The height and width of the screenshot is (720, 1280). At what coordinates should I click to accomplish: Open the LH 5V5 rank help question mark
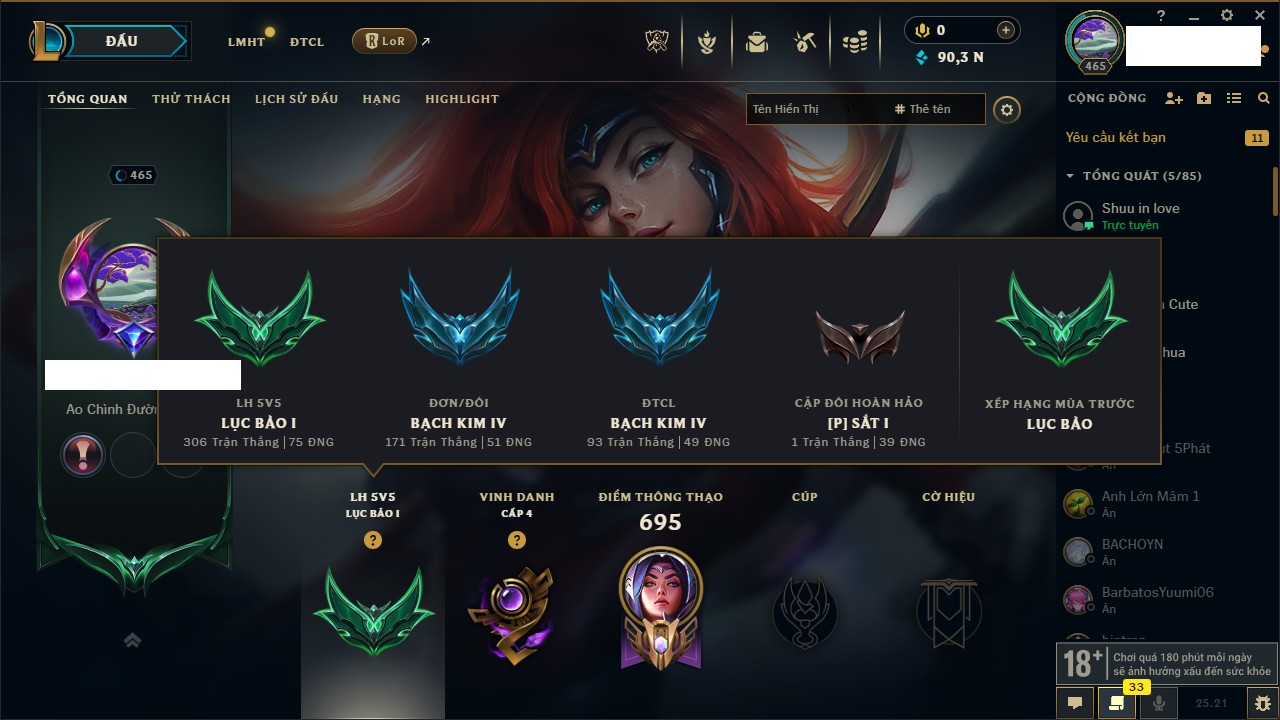coord(373,540)
